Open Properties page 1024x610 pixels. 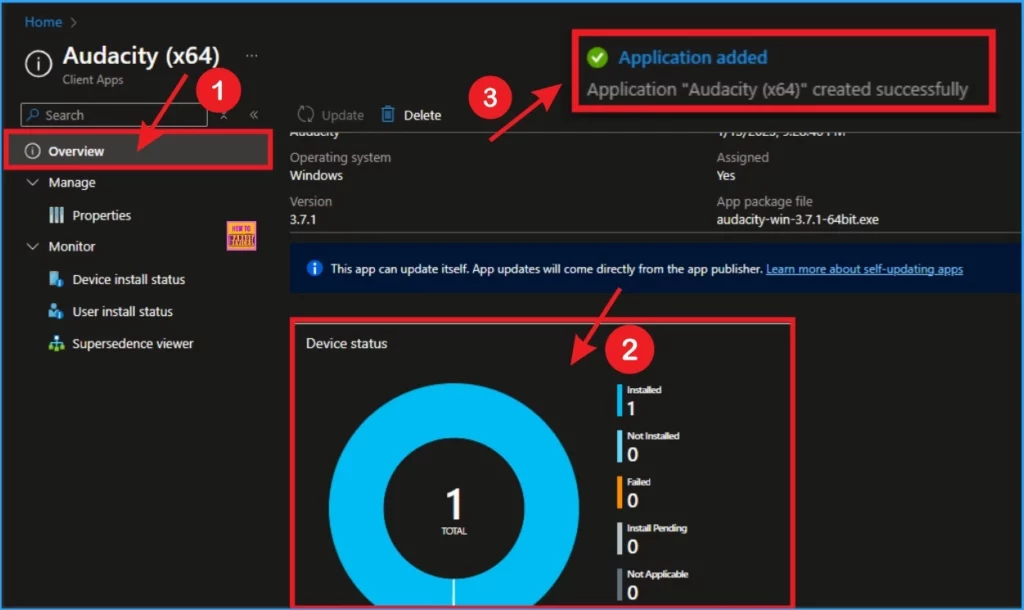pos(101,216)
